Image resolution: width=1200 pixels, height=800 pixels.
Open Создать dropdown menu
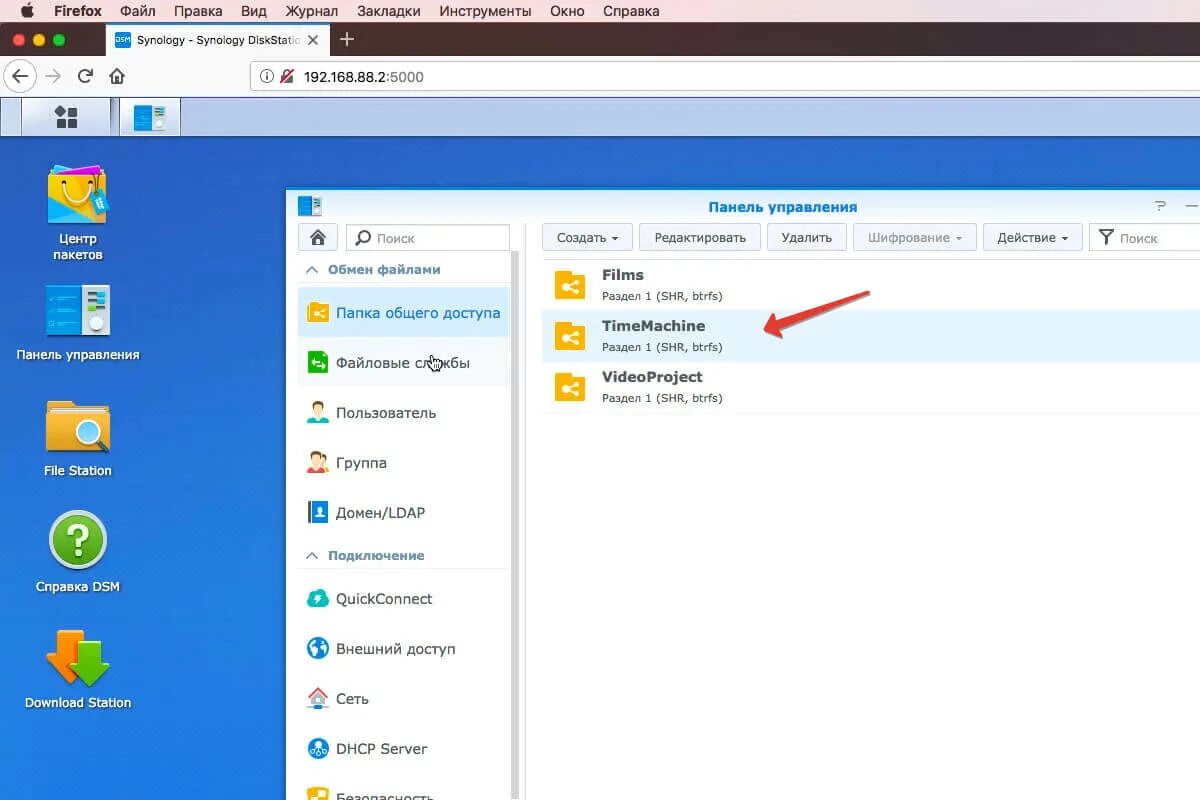pos(587,237)
